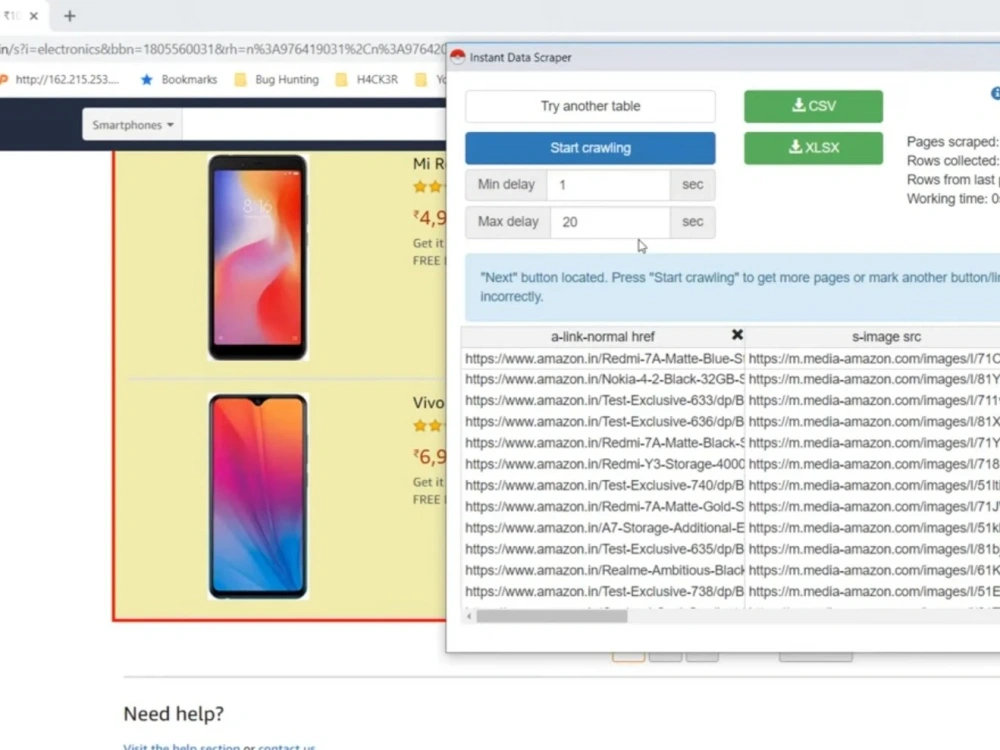Screen dimensions: 1000x750
Task: Edit the Max delay value field
Action: [610, 222]
